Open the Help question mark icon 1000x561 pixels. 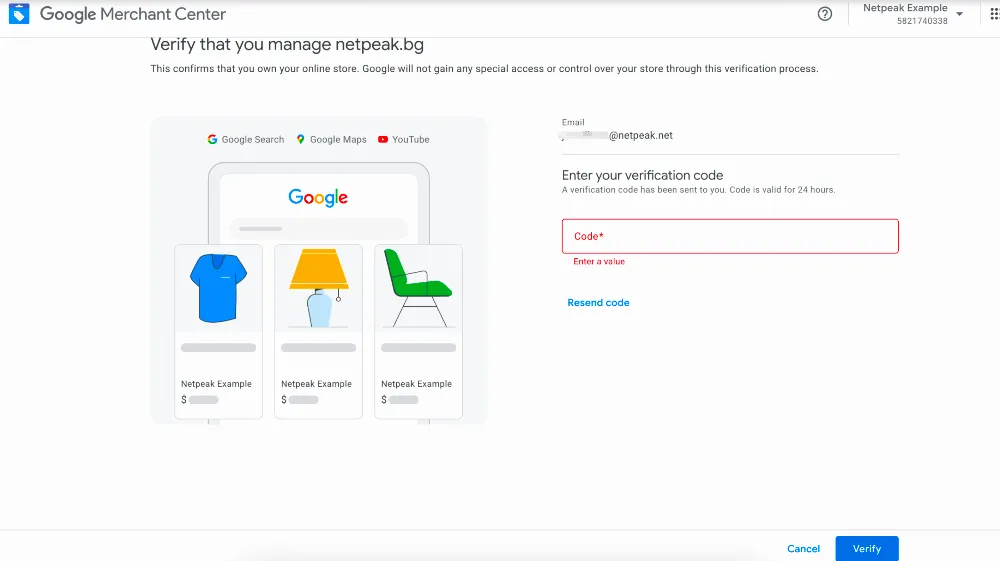pyautogui.click(x=825, y=14)
